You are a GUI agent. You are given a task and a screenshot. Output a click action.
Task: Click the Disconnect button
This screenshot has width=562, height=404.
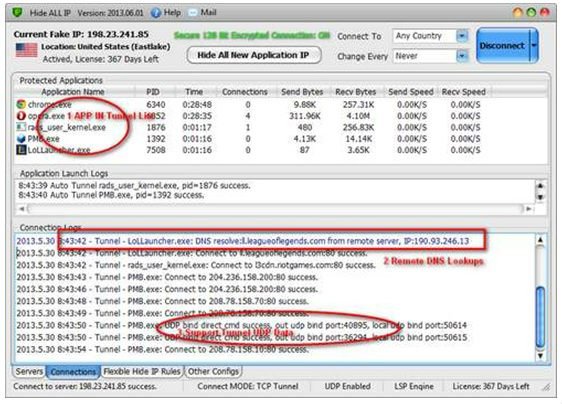pos(503,46)
